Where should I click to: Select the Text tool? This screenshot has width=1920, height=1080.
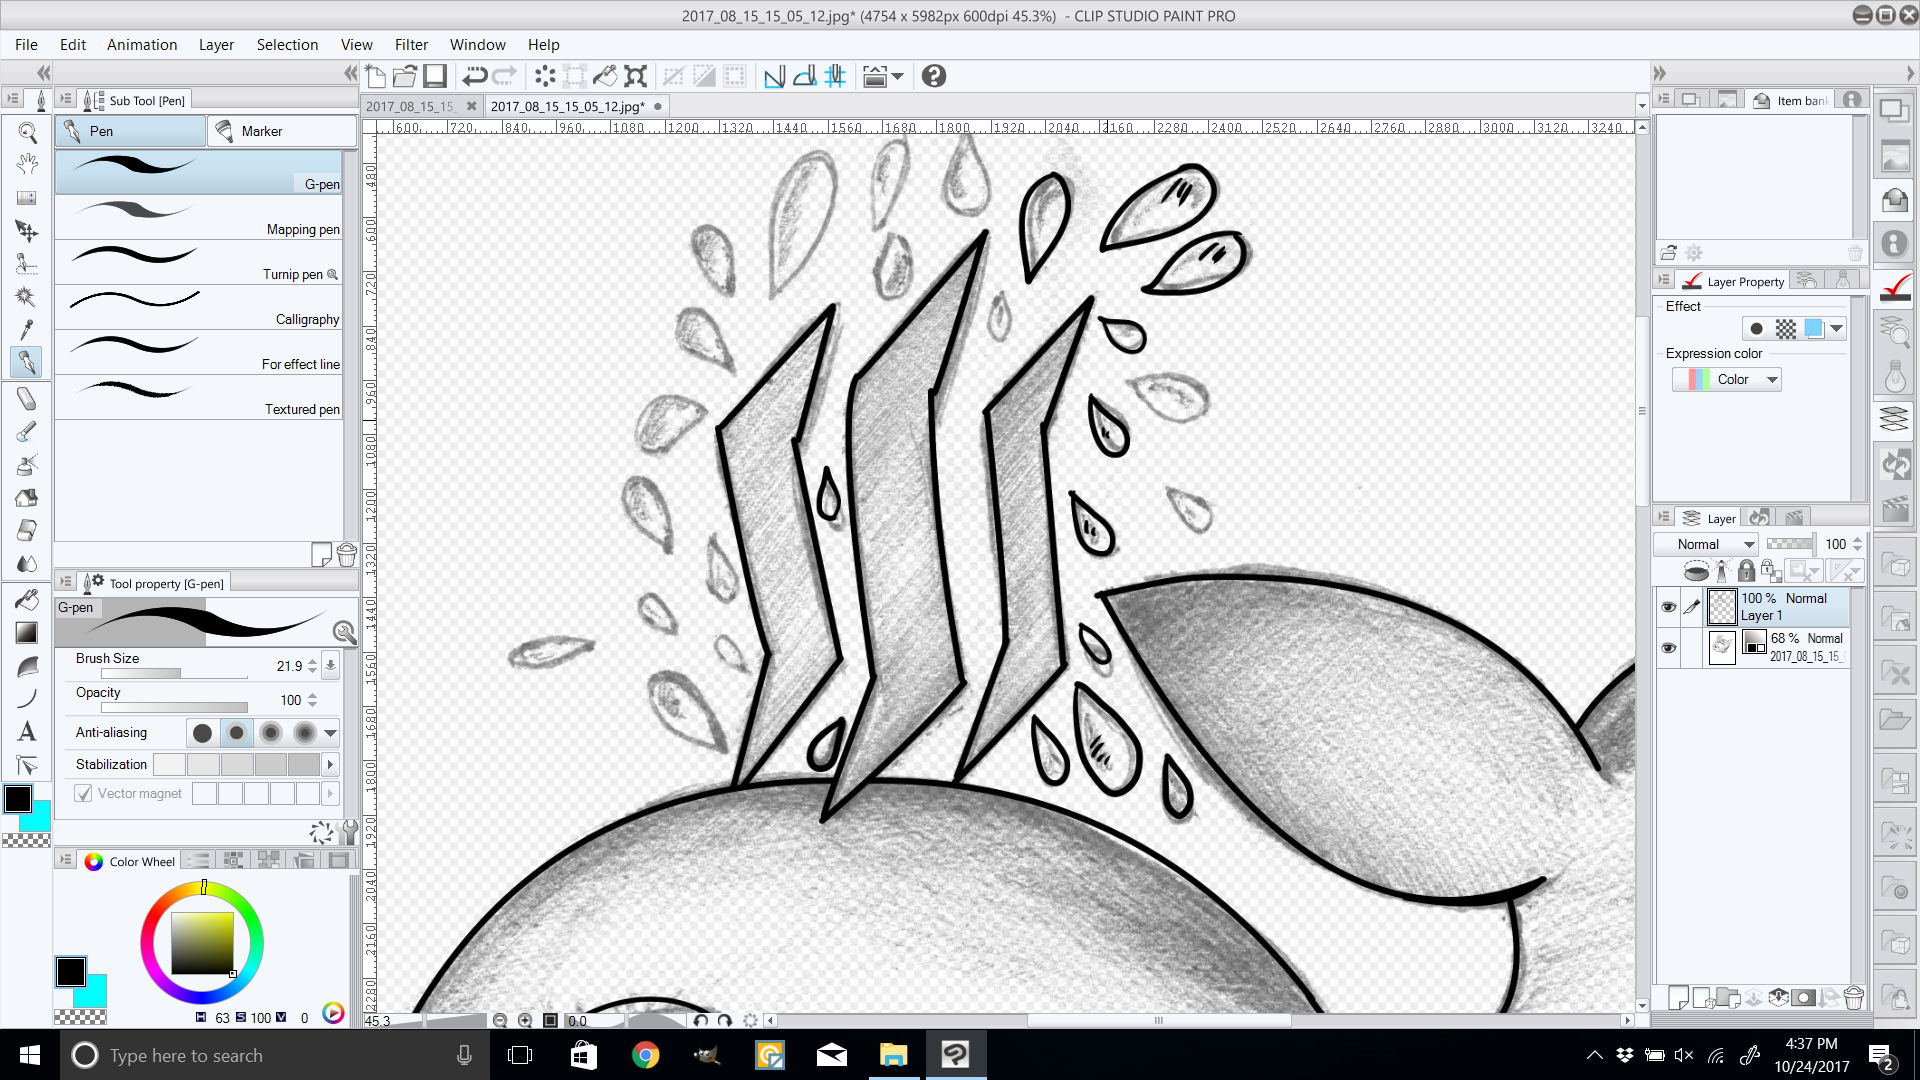point(27,732)
